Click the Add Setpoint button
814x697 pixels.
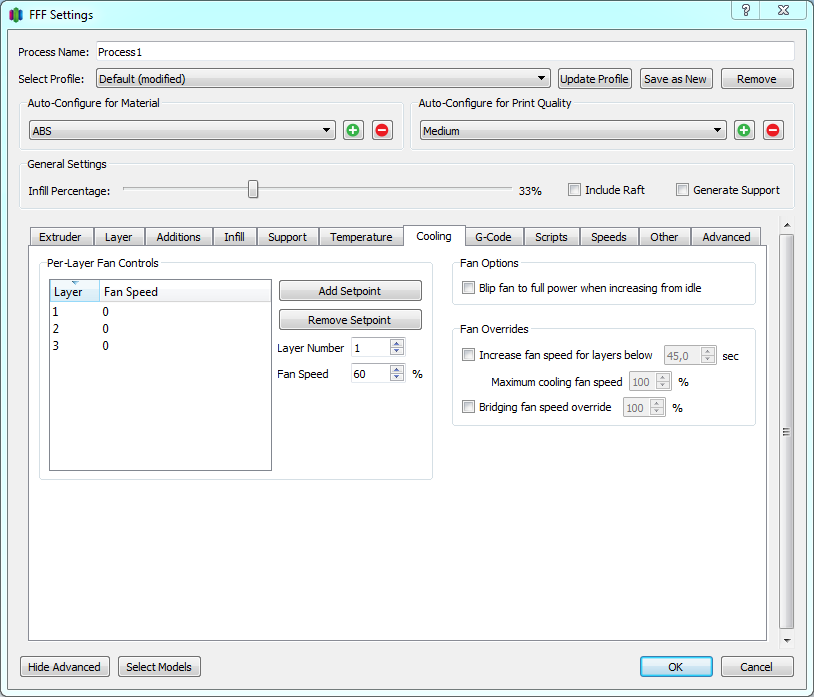350,291
